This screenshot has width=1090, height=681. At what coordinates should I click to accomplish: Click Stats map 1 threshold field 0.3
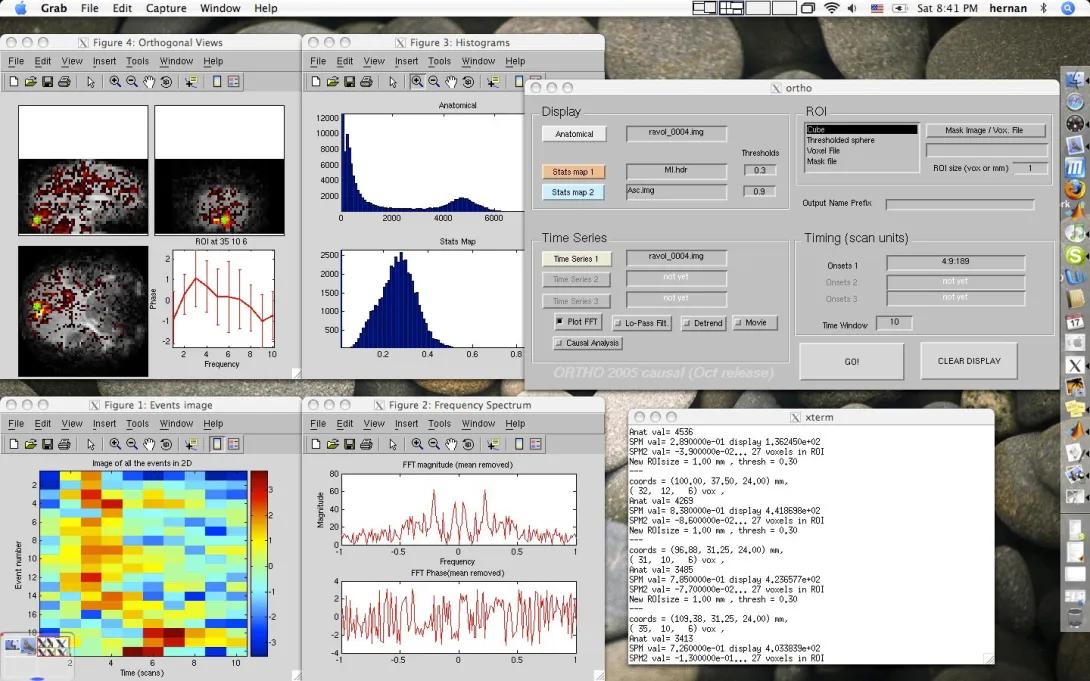tap(759, 170)
